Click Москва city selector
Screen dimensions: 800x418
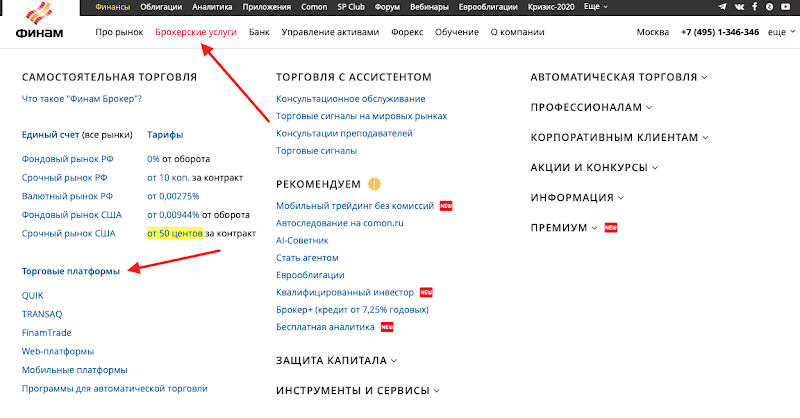653,32
